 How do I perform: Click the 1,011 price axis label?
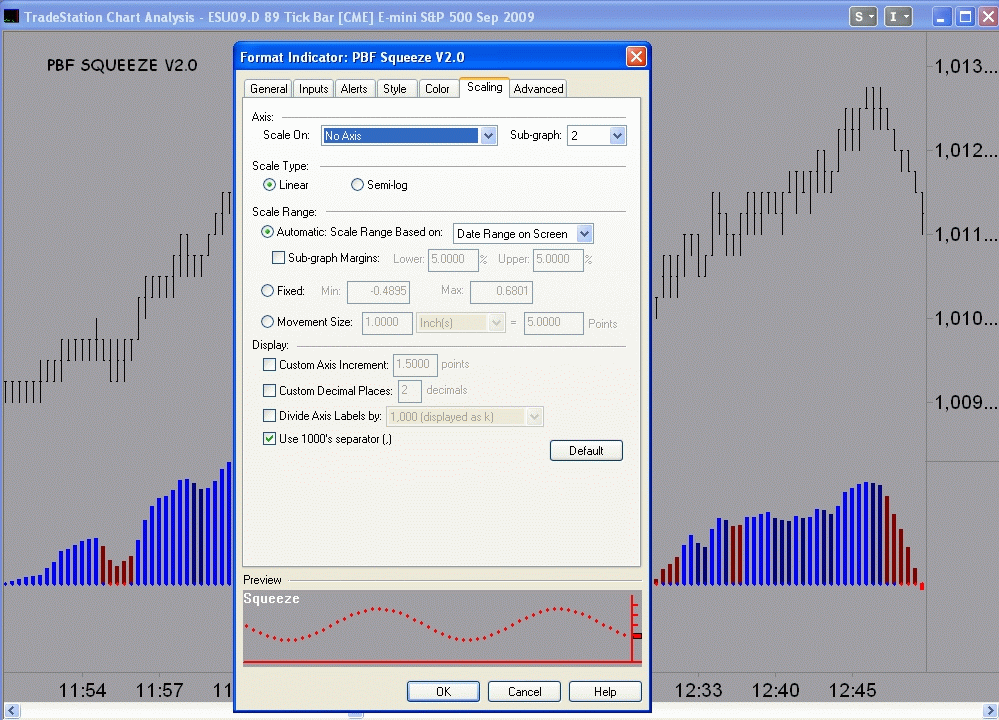tap(965, 234)
